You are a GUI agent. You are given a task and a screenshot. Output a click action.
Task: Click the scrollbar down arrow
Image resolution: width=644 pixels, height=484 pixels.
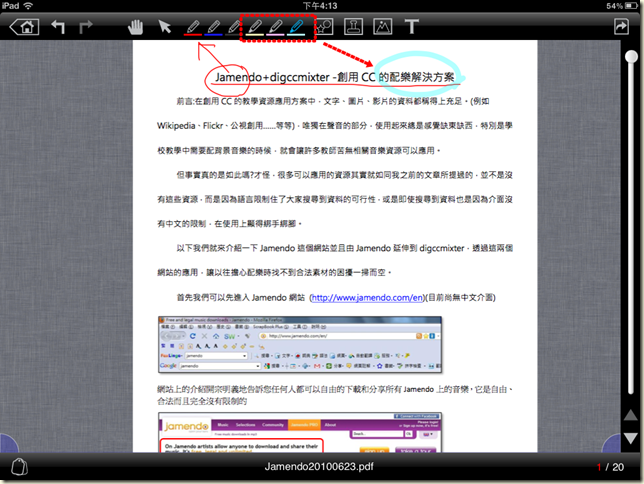[631, 438]
